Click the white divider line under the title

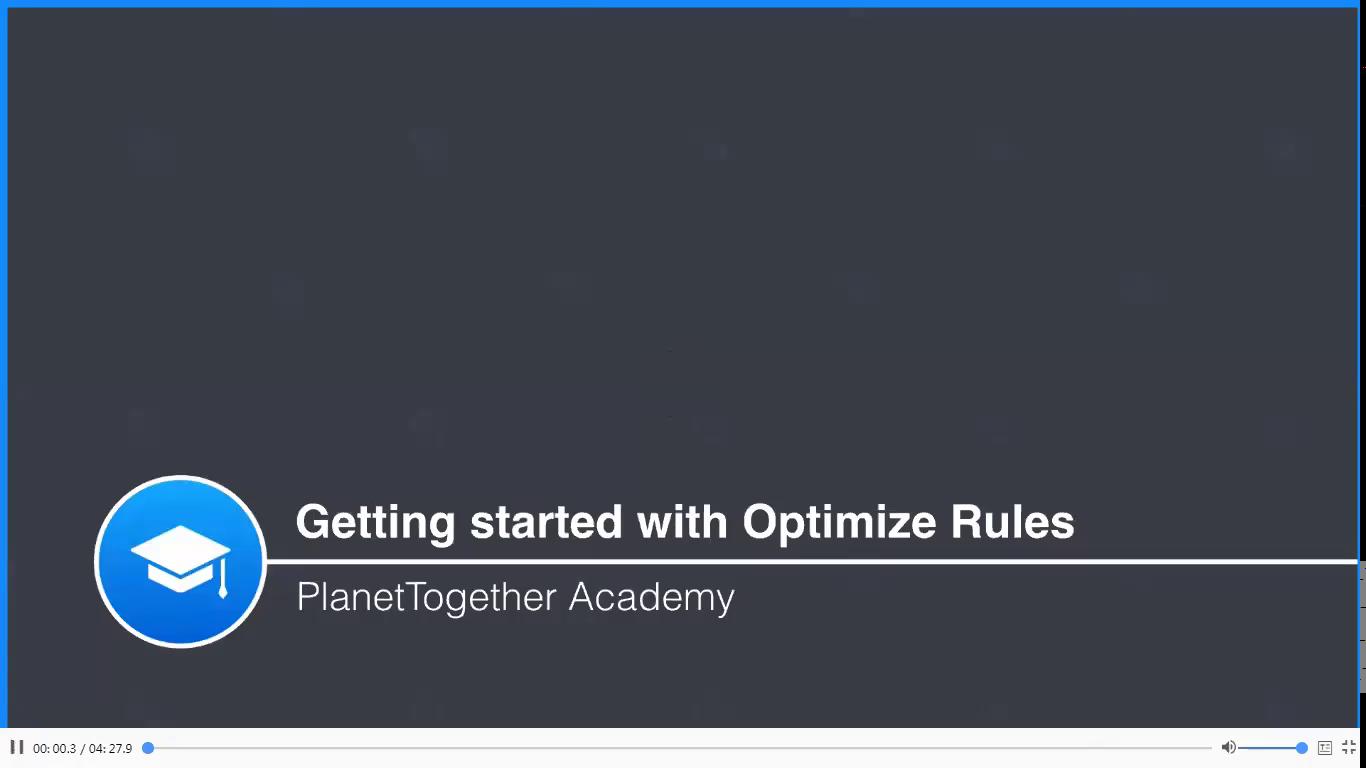(812, 562)
